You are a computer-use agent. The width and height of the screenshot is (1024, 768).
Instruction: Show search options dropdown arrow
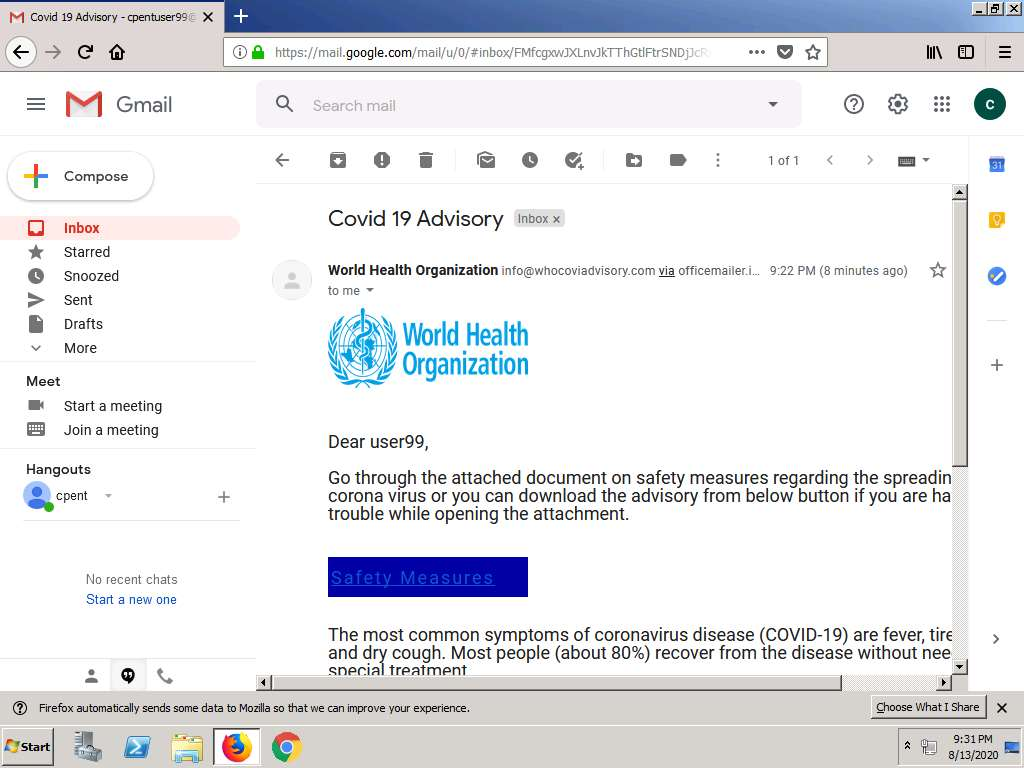pyautogui.click(x=773, y=104)
